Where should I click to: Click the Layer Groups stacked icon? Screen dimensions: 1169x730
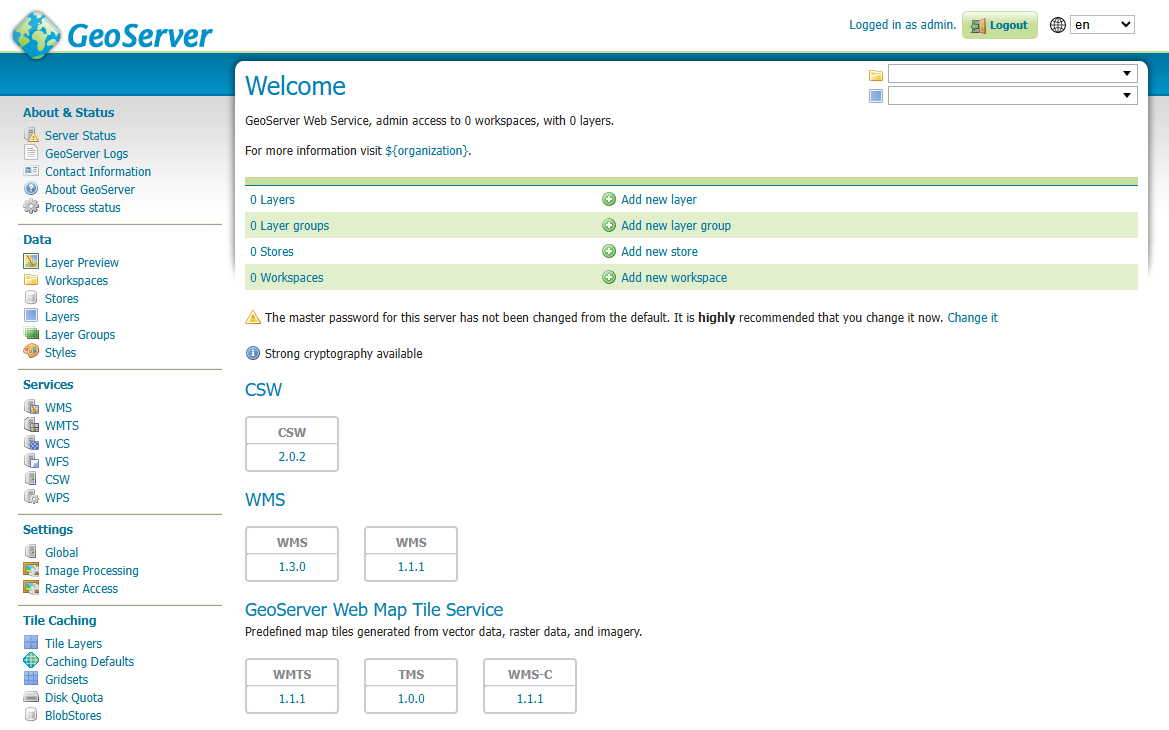tap(31, 334)
